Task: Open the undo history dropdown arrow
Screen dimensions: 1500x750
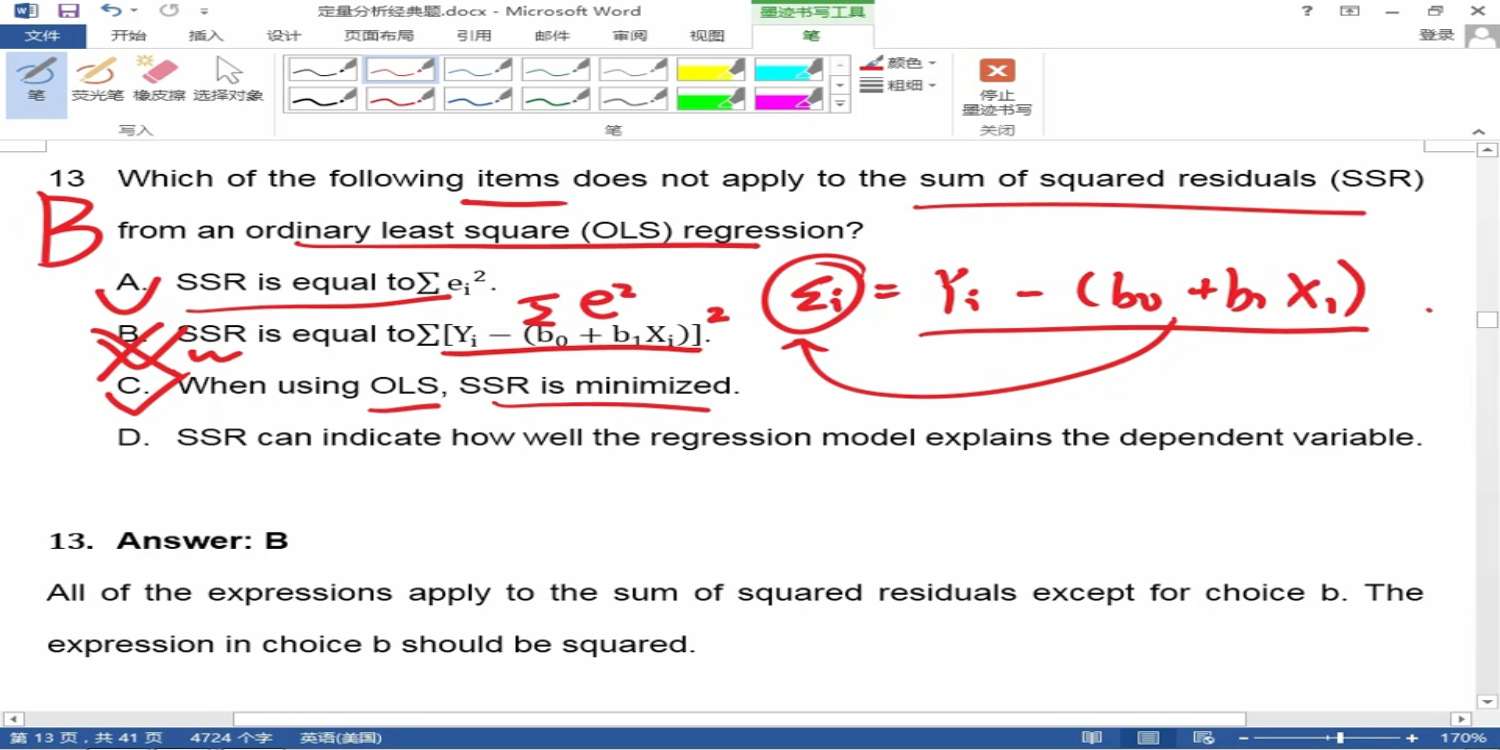Action: [133, 11]
